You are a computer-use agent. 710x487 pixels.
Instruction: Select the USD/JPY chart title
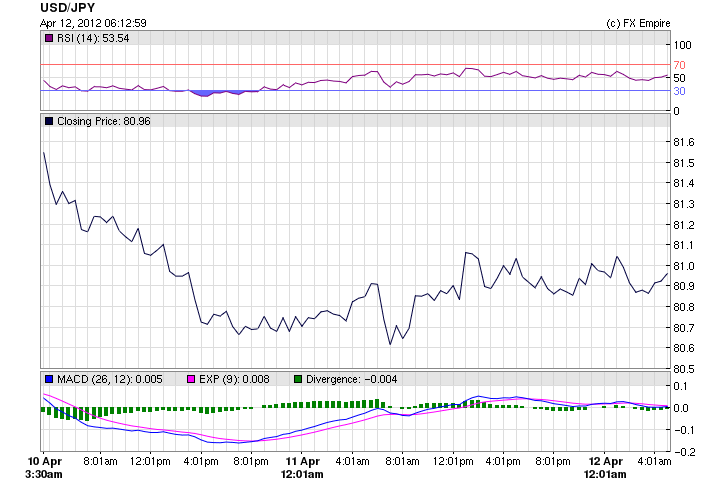click(67, 8)
